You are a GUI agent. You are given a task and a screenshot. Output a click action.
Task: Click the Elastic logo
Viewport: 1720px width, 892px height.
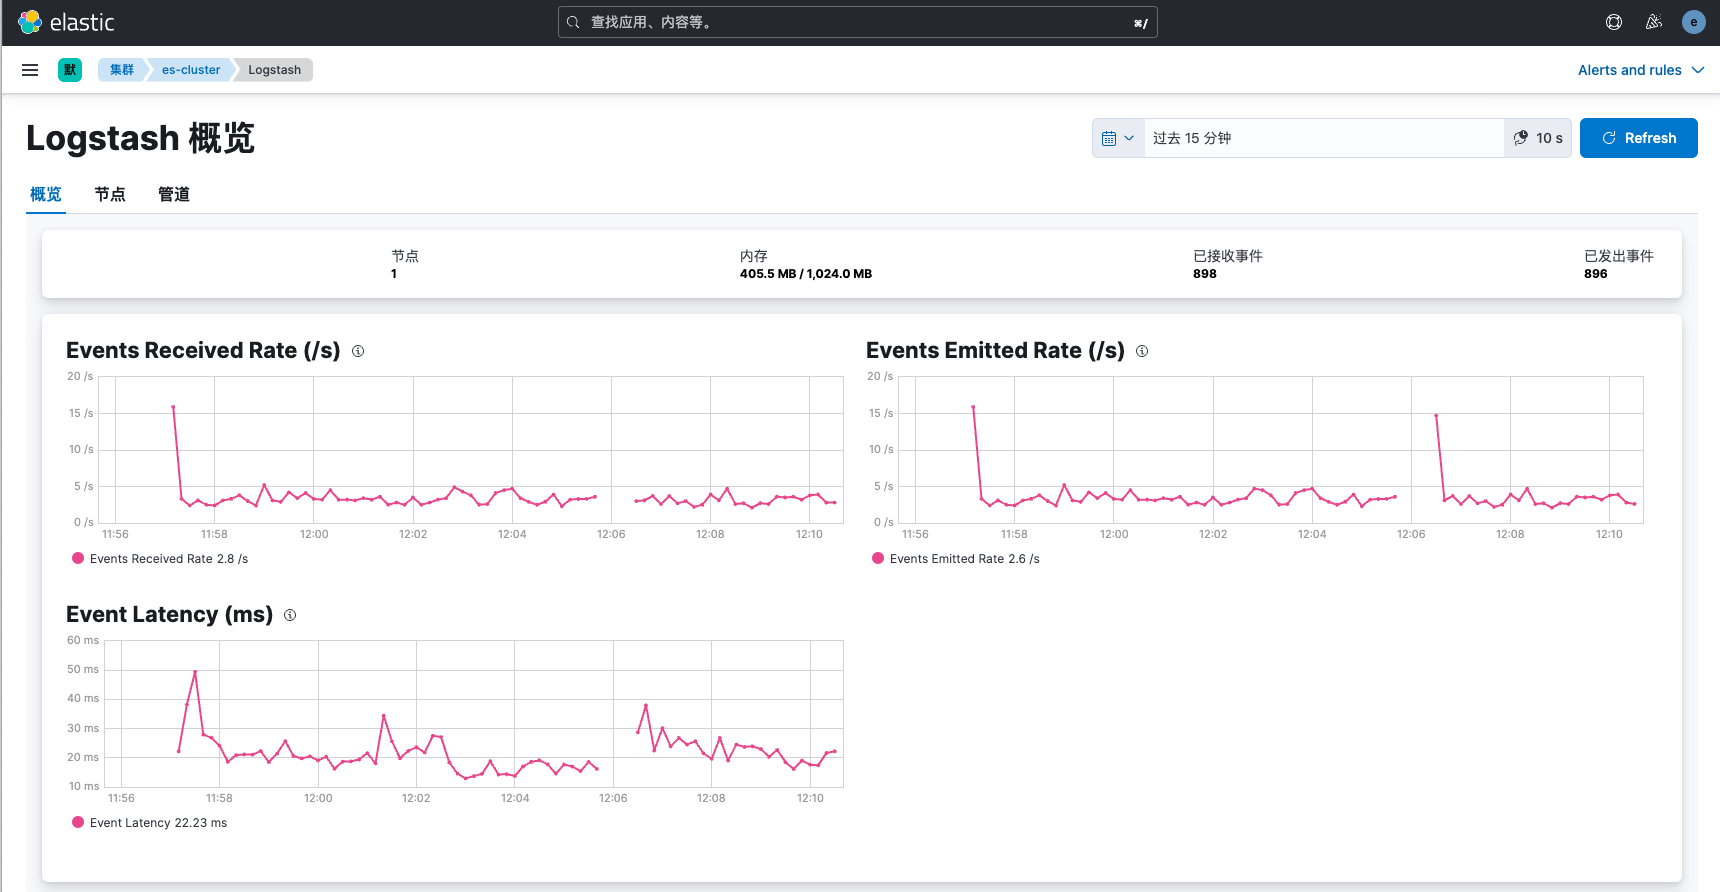66,22
